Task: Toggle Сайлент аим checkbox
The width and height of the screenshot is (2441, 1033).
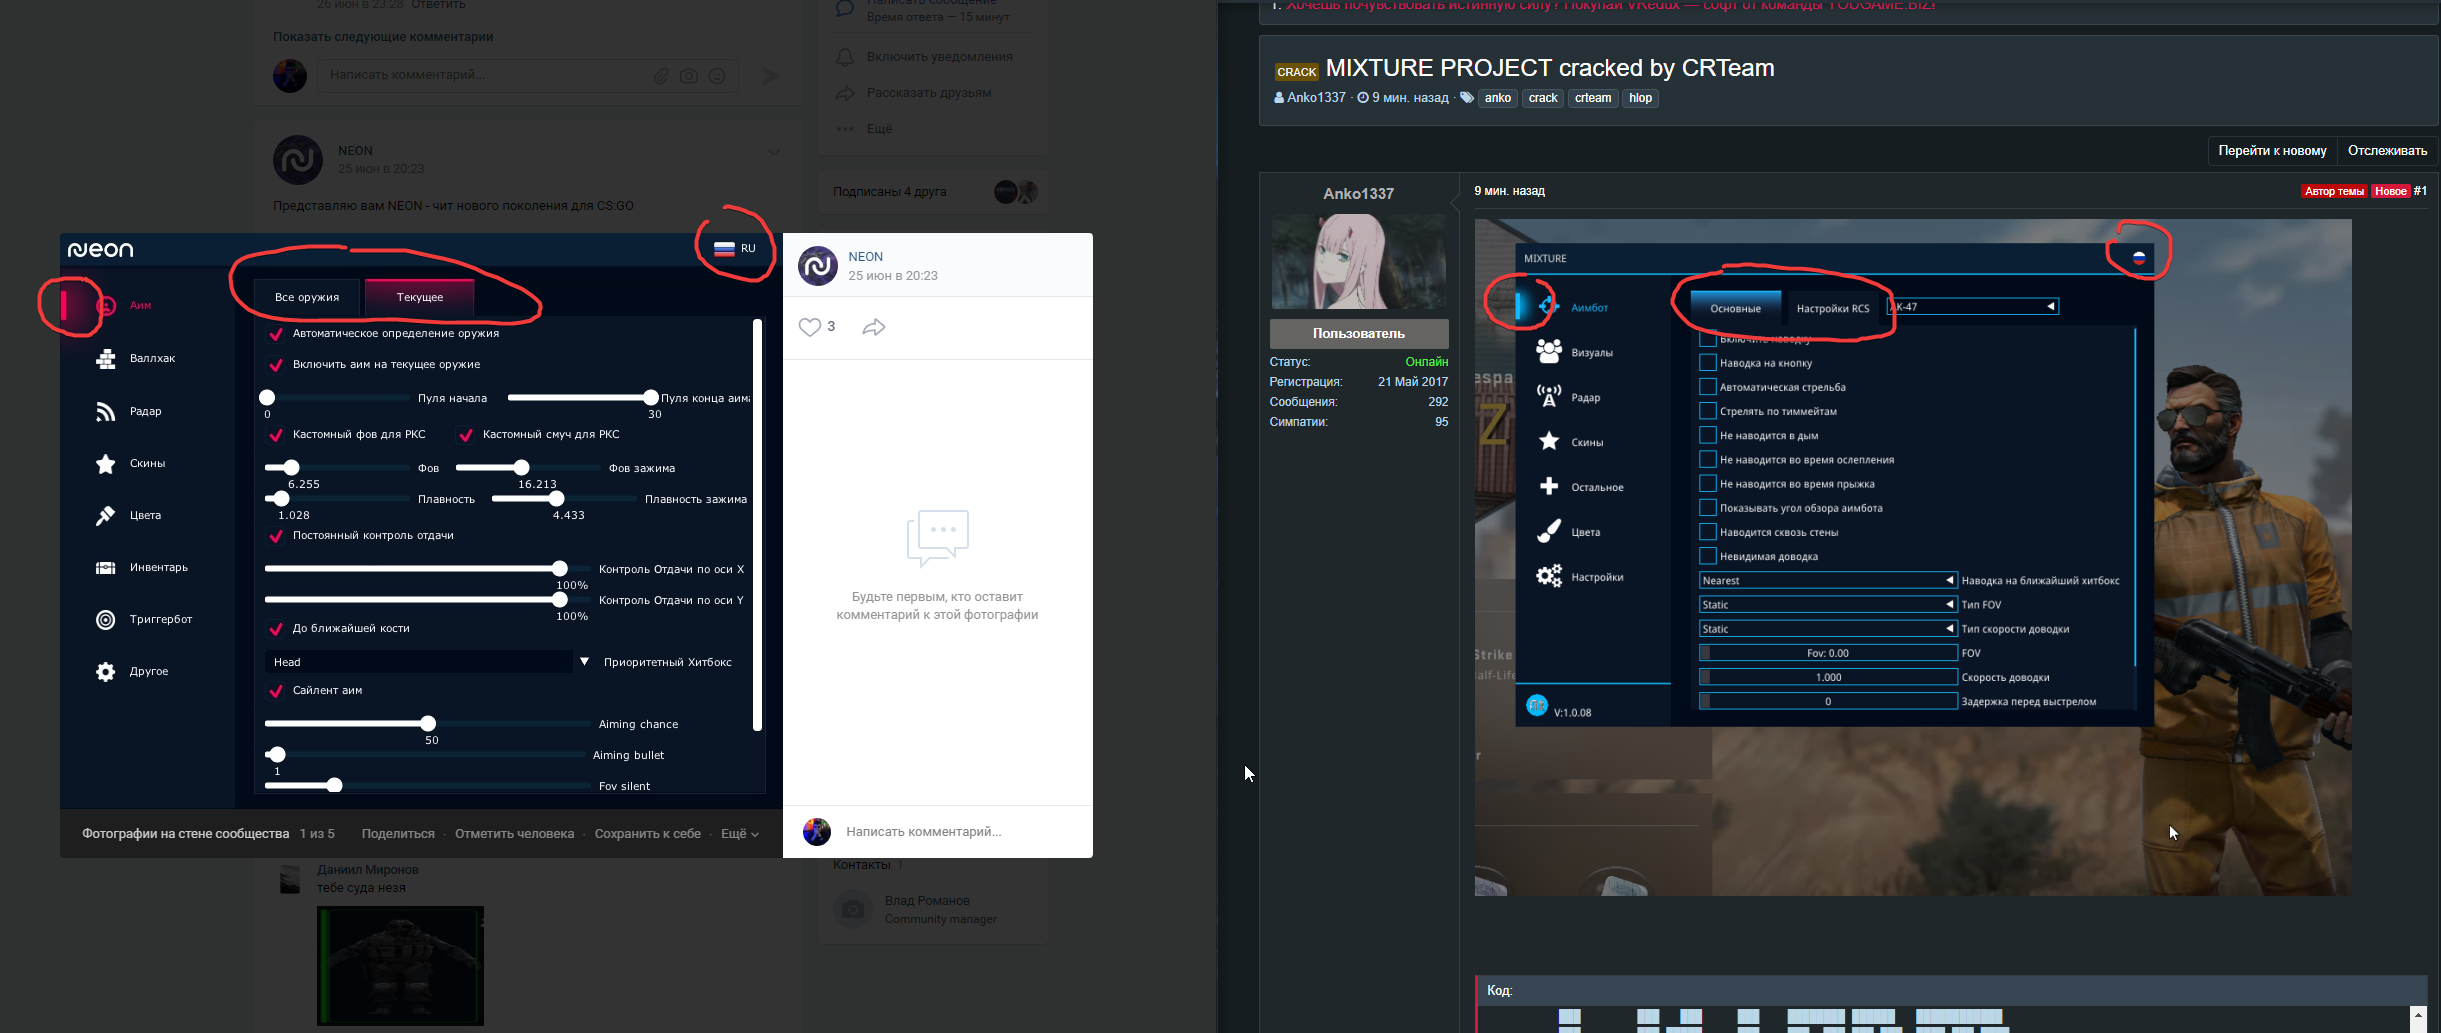Action: pyautogui.click(x=276, y=691)
